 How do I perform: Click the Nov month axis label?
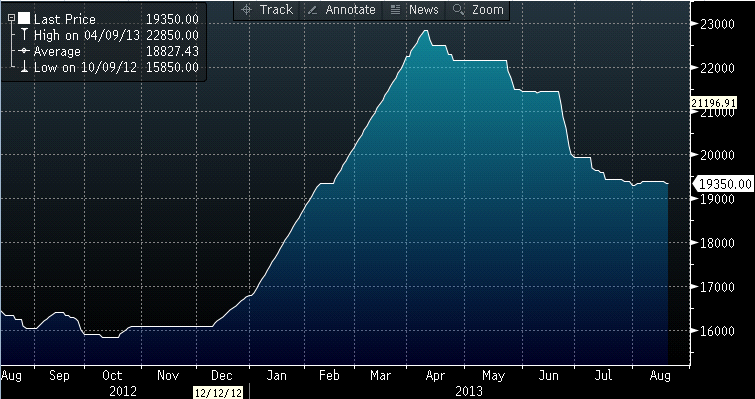(168, 375)
